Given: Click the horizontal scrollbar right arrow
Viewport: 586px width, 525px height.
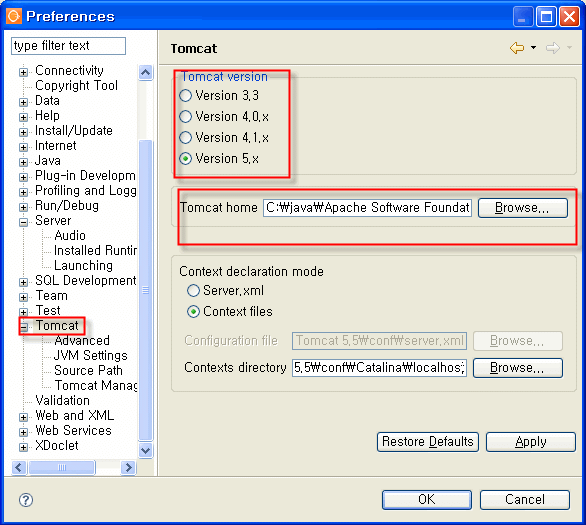Looking at the screenshot, I should click(128, 467).
